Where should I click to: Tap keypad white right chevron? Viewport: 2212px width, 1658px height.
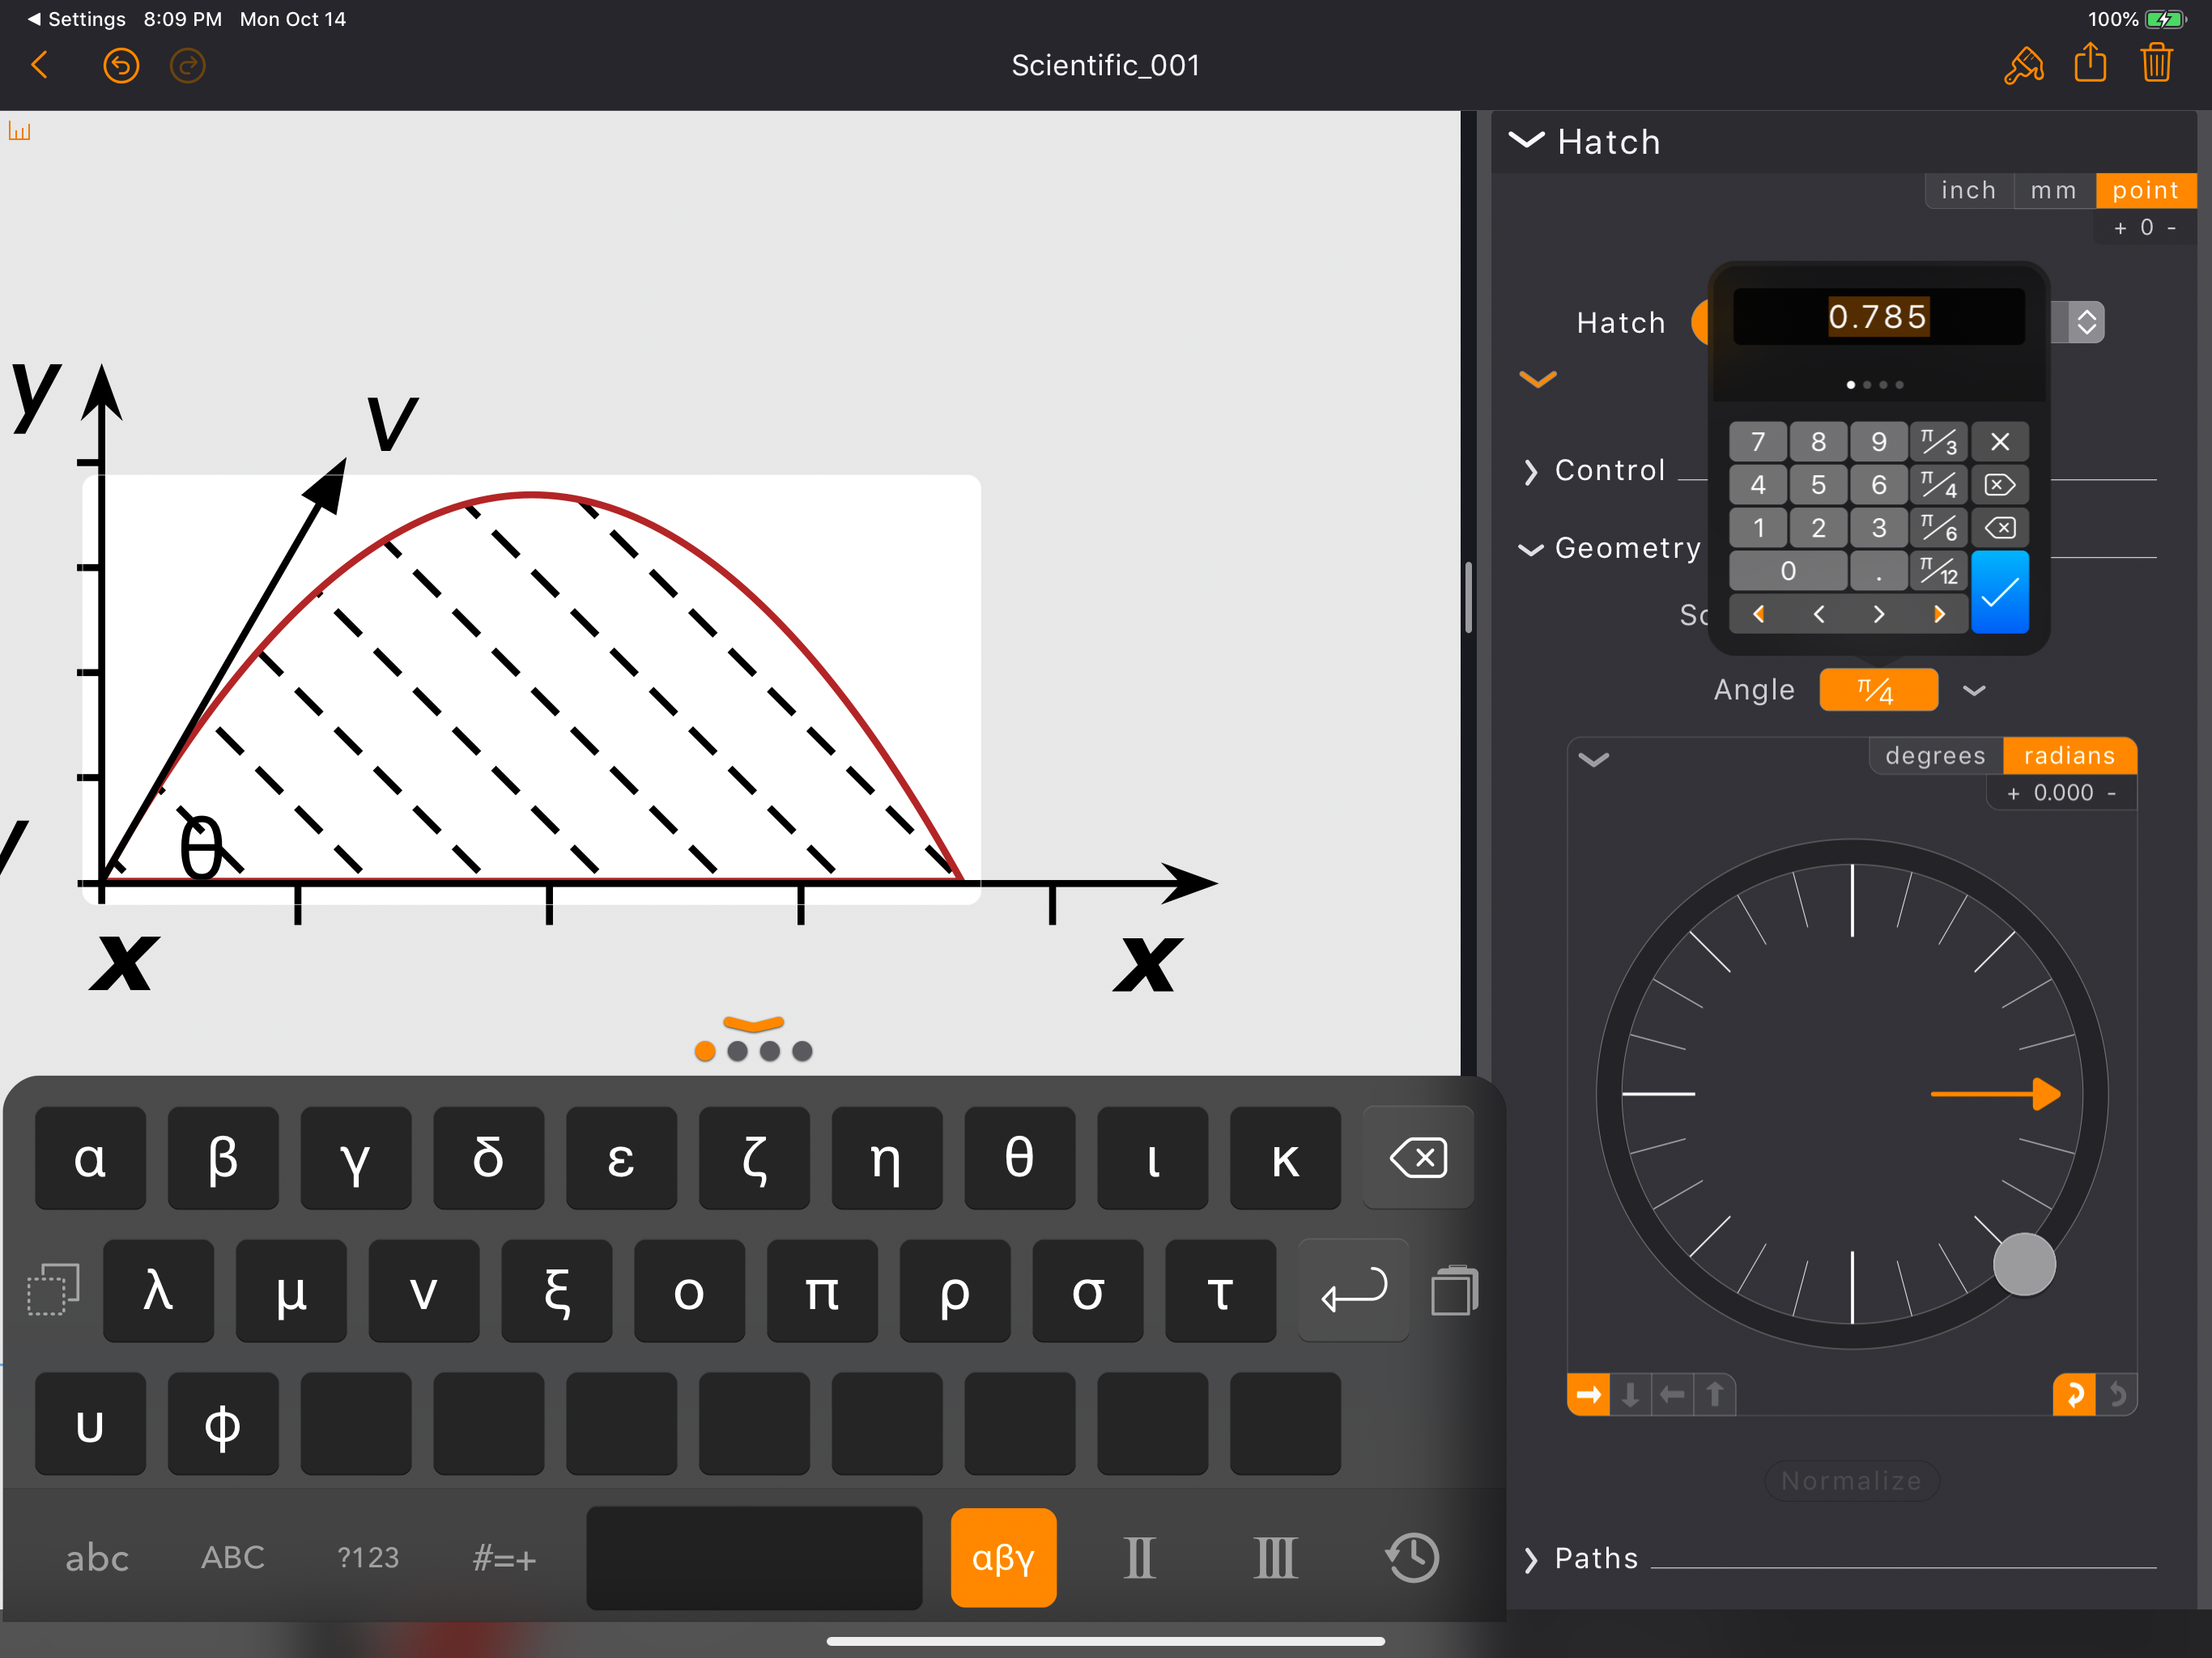point(1879,614)
